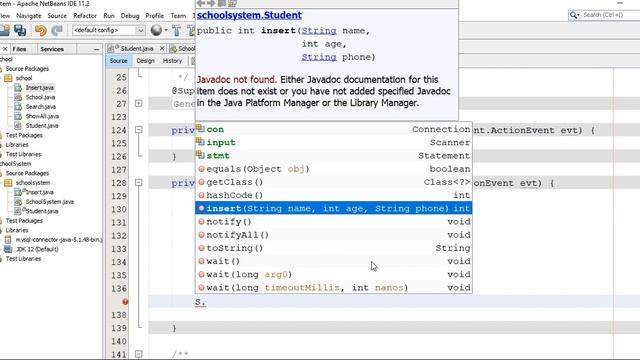Switch to the Services panel tab
Viewport: 640px width, 360px height.
click(52, 49)
